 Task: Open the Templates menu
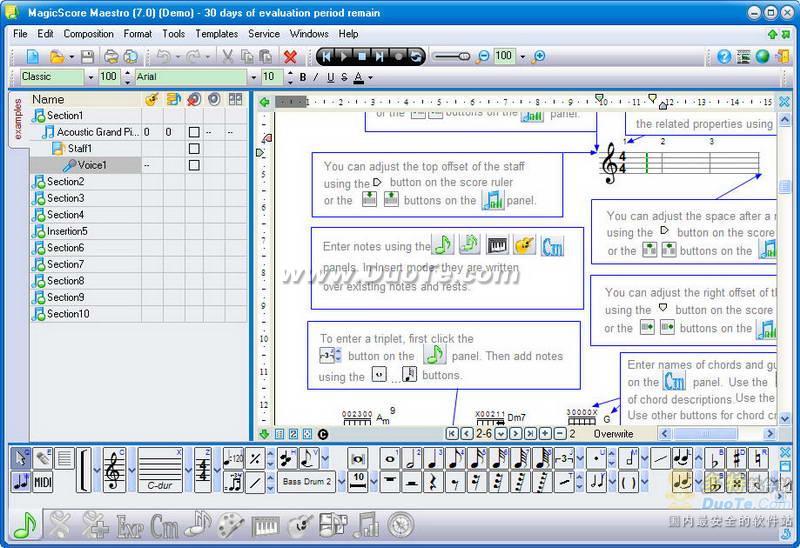(x=217, y=34)
